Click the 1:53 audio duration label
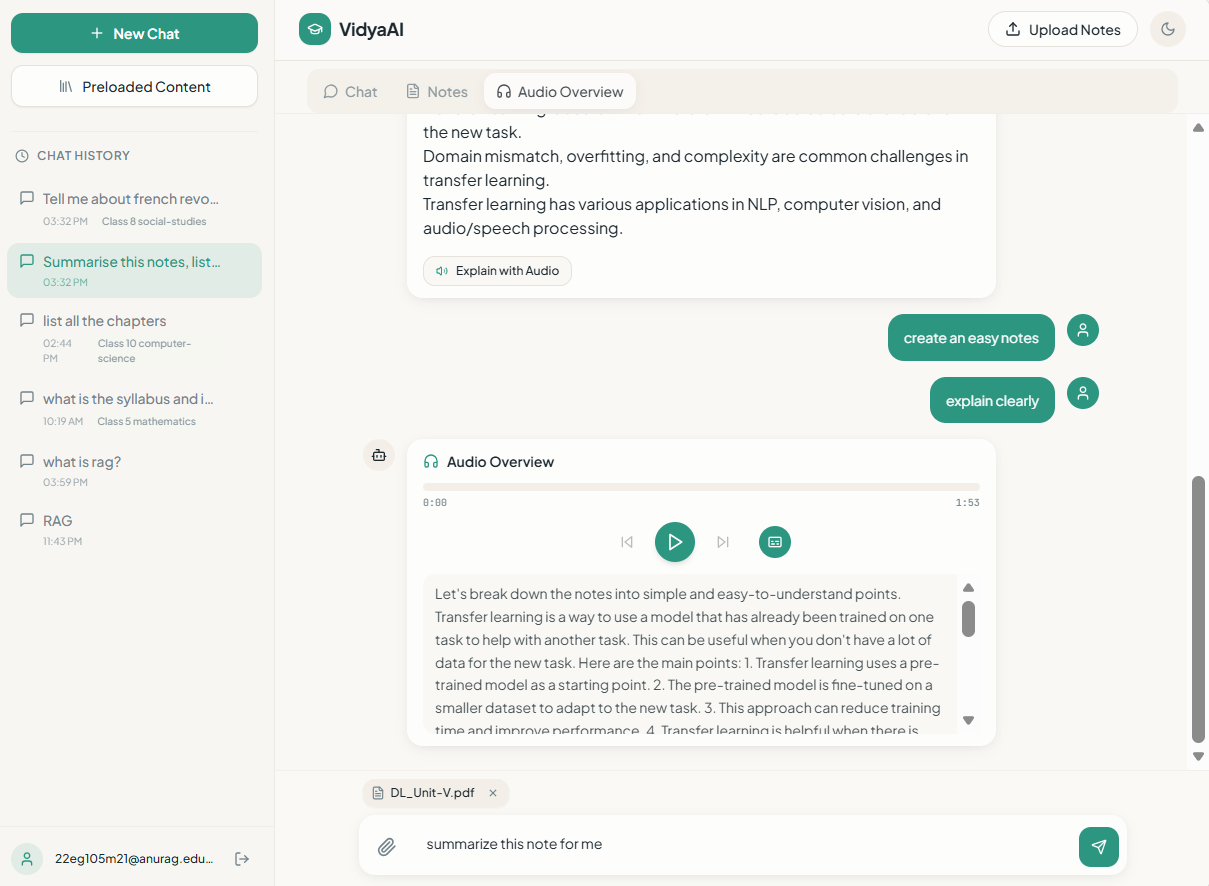Image resolution: width=1209 pixels, height=886 pixels. (x=967, y=503)
